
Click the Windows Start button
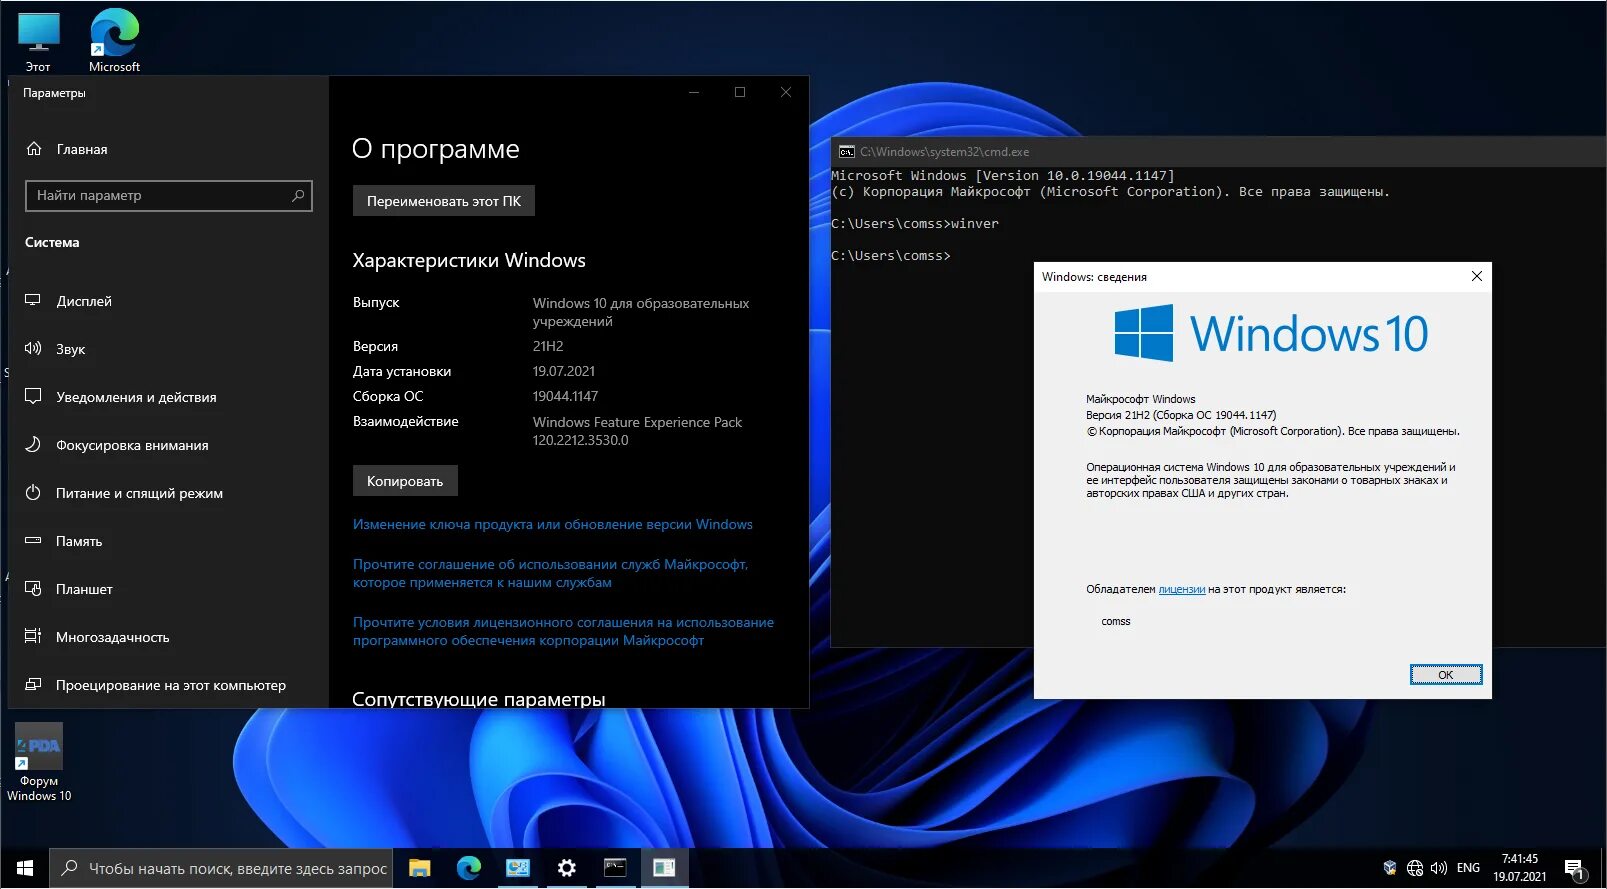click(x=25, y=868)
